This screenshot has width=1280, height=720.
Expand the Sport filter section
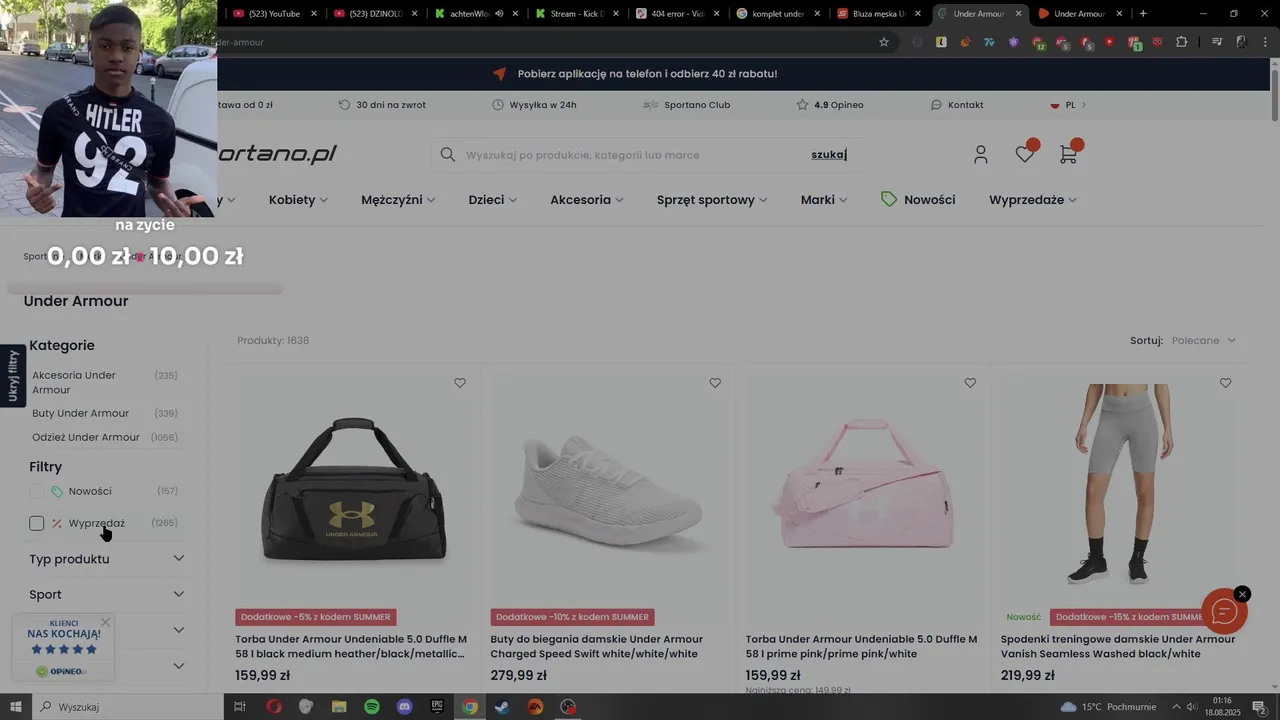(x=107, y=594)
